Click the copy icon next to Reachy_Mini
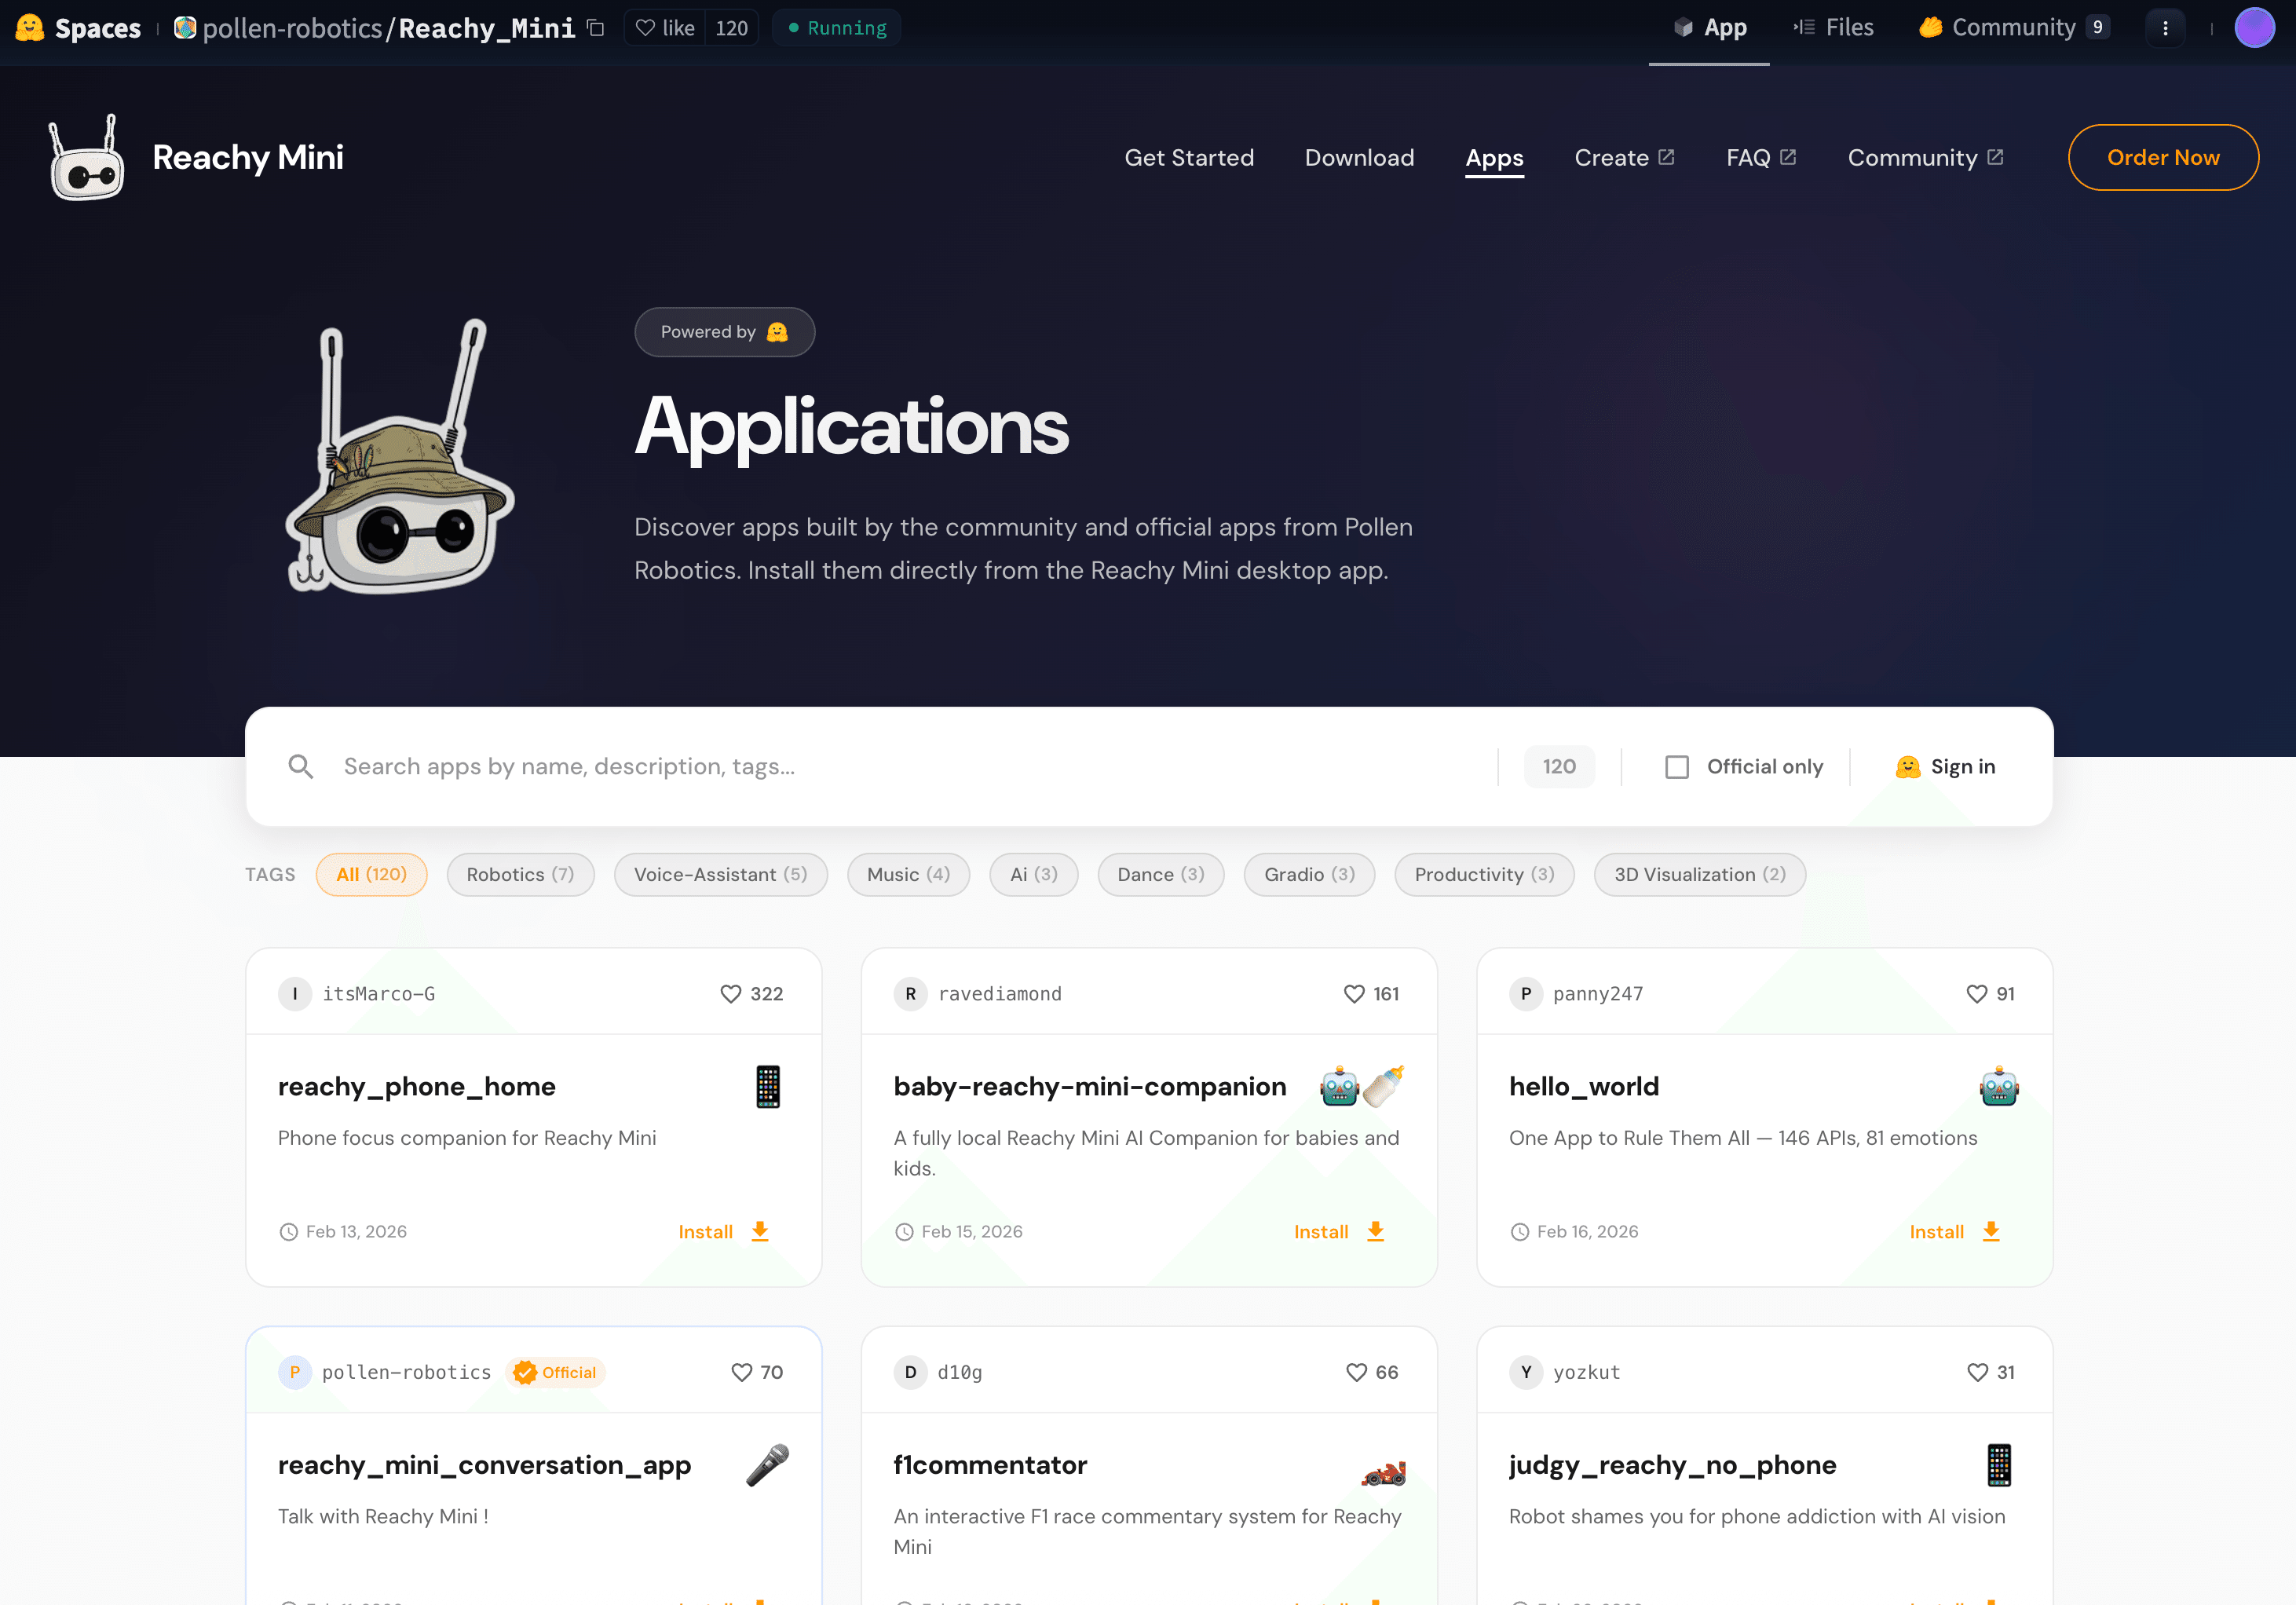The height and width of the screenshot is (1605, 2296). (596, 28)
